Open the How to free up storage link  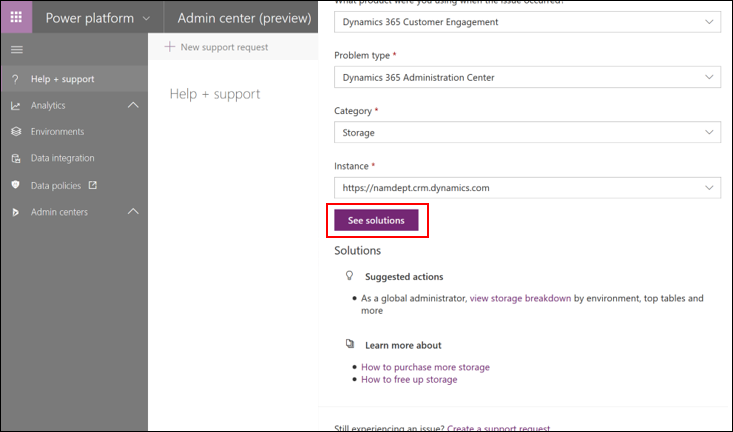tap(409, 380)
